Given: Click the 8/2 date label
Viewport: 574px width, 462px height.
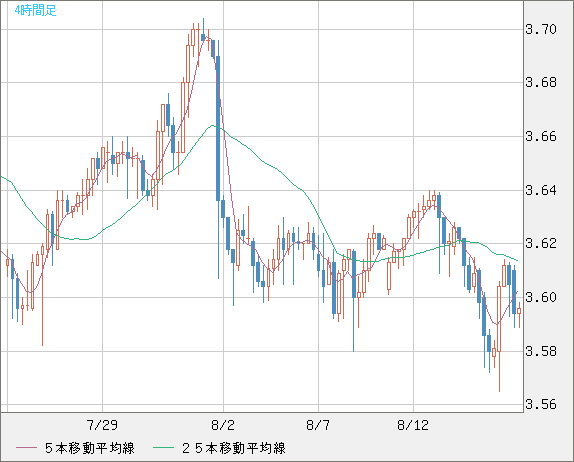Looking at the screenshot, I should [x=223, y=425].
